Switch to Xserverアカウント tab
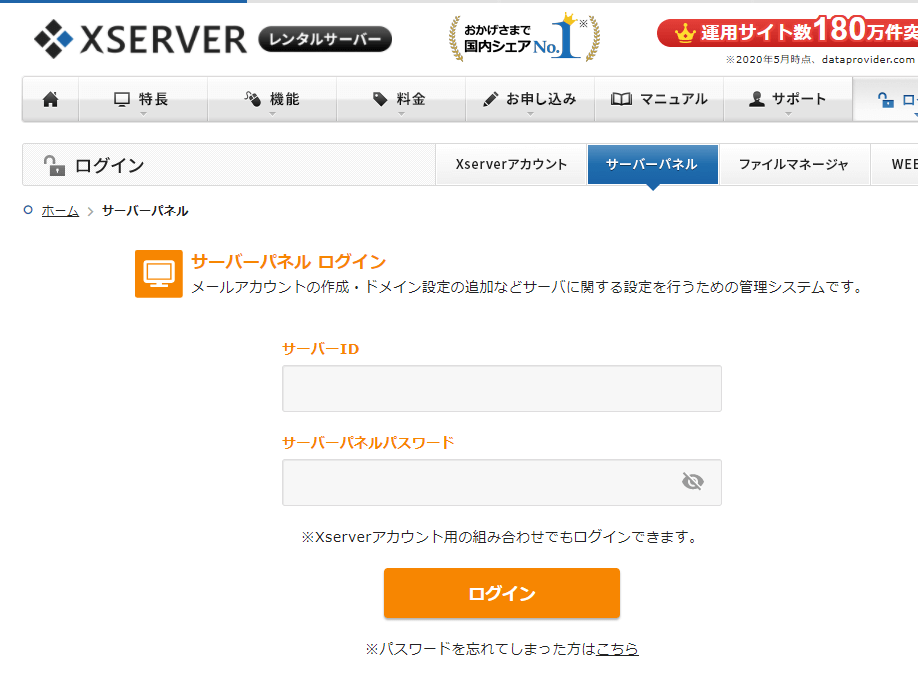This screenshot has height=683, width=918. tap(511, 165)
